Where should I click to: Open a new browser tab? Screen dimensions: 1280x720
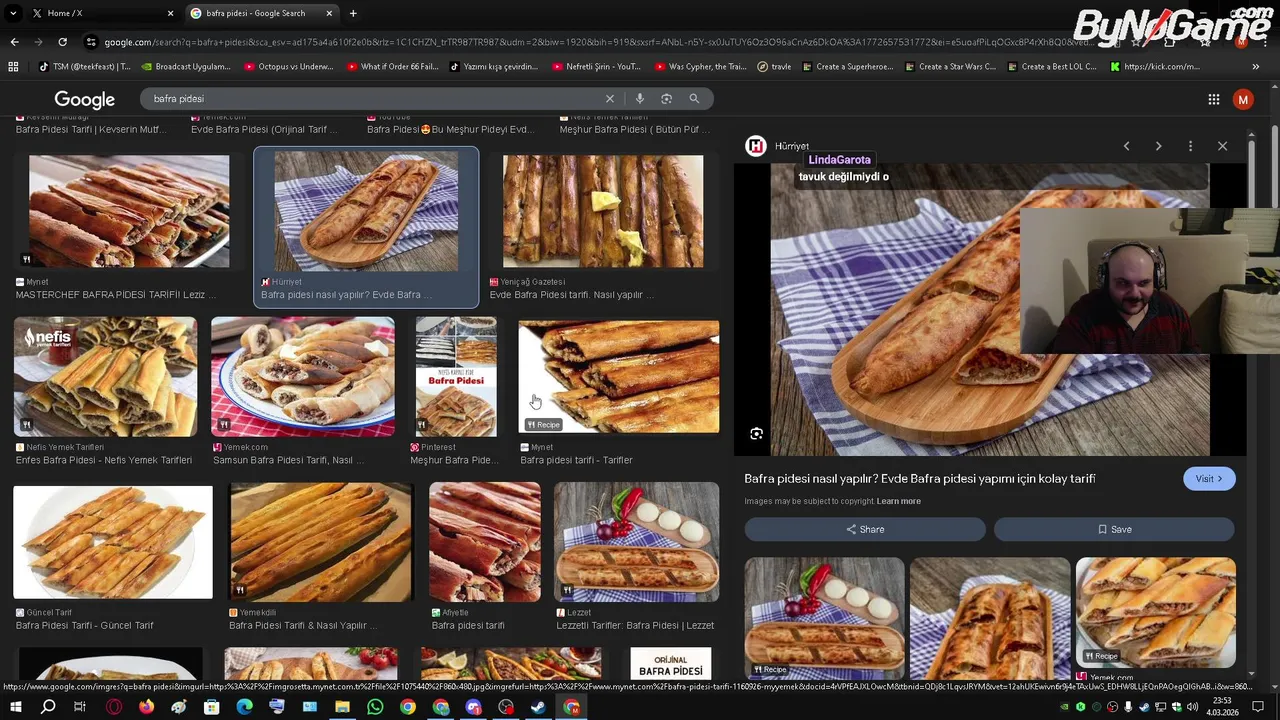point(353,13)
